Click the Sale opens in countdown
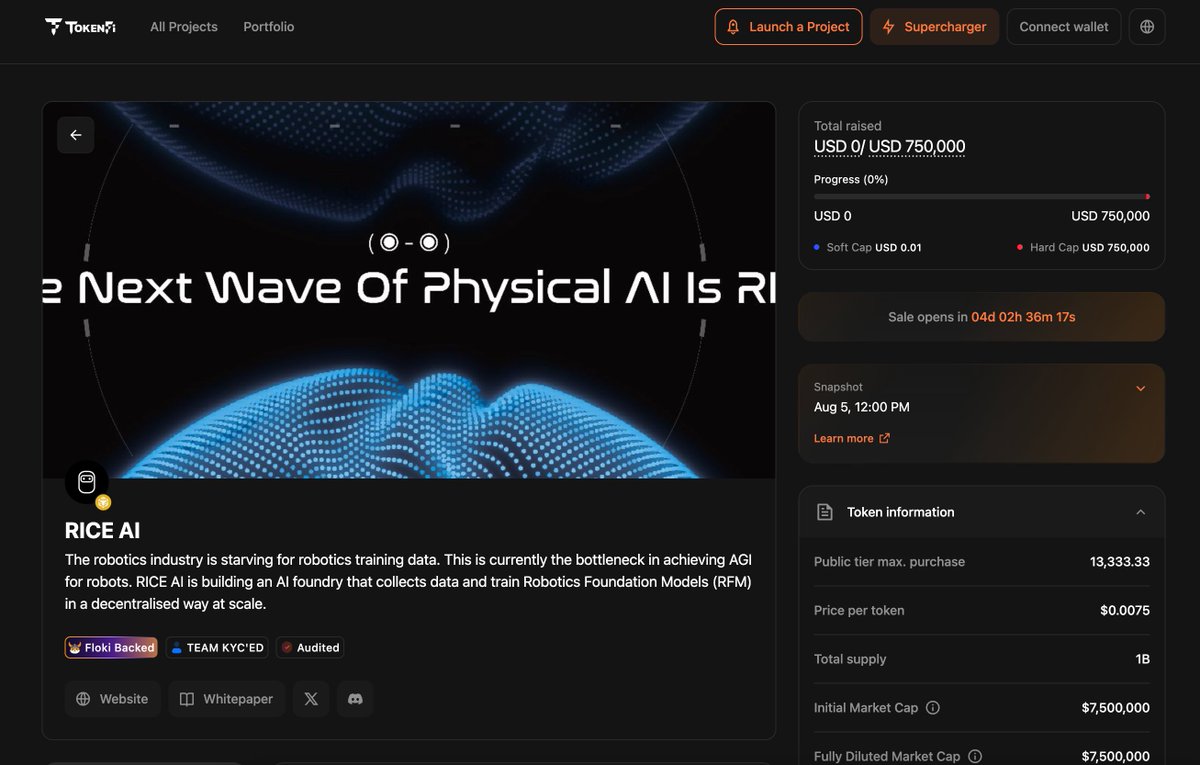 click(982, 317)
